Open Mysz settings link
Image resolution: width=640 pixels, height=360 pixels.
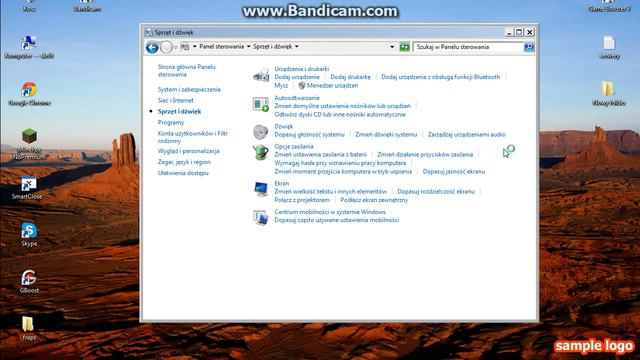click(281, 85)
